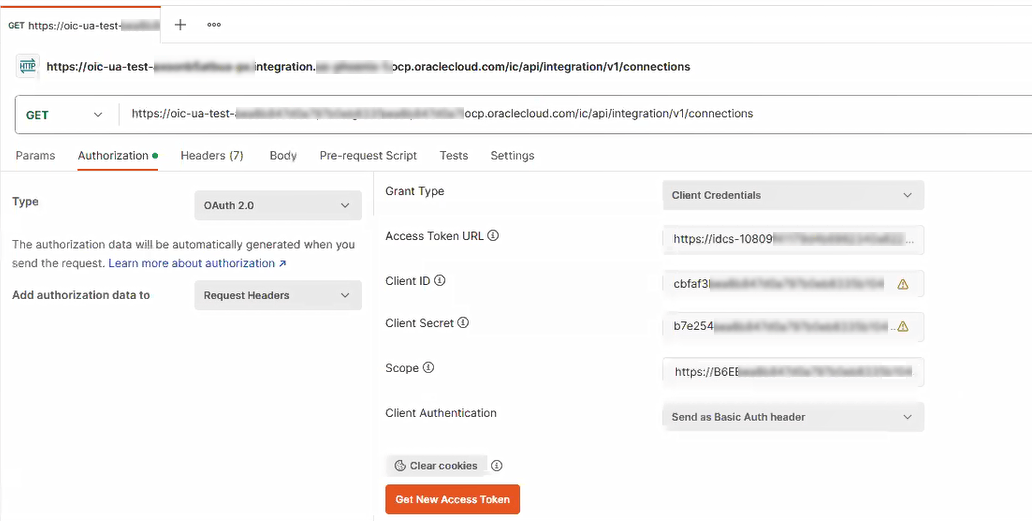Show info icon next to Client Secret
Image resolution: width=1032 pixels, height=521 pixels.
pyautogui.click(x=463, y=323)
